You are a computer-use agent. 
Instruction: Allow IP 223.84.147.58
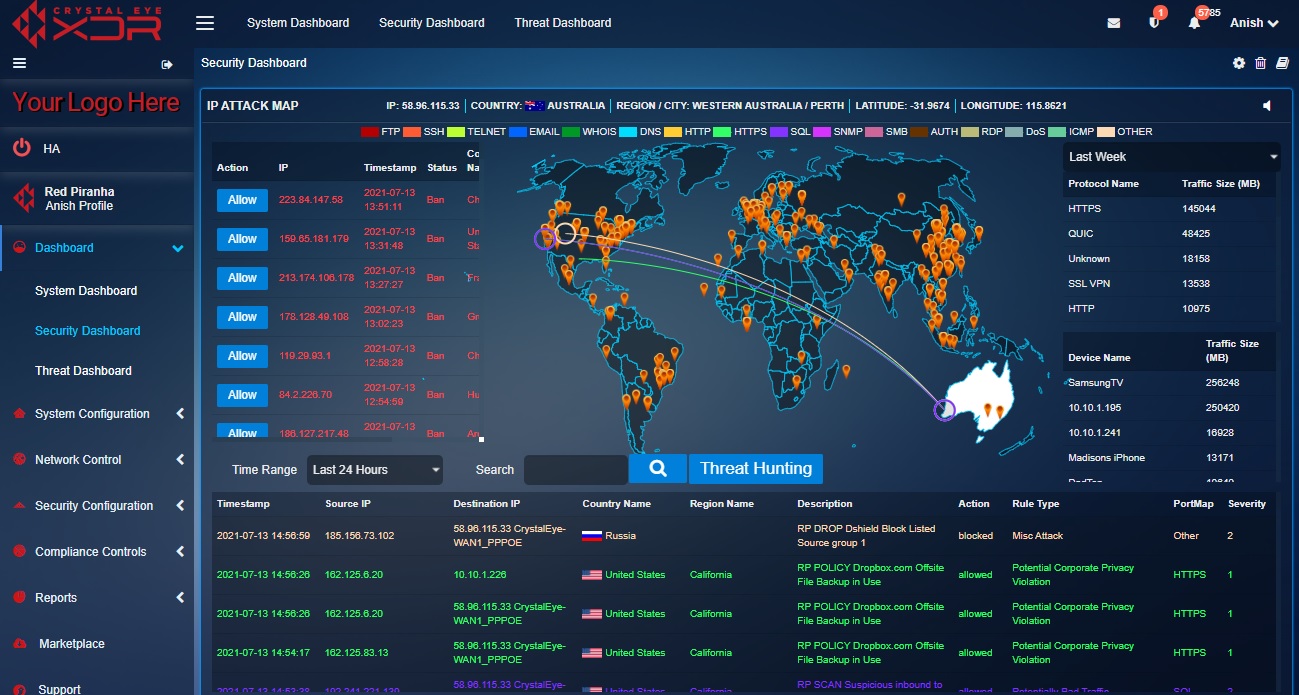click(x=242, y=199)
